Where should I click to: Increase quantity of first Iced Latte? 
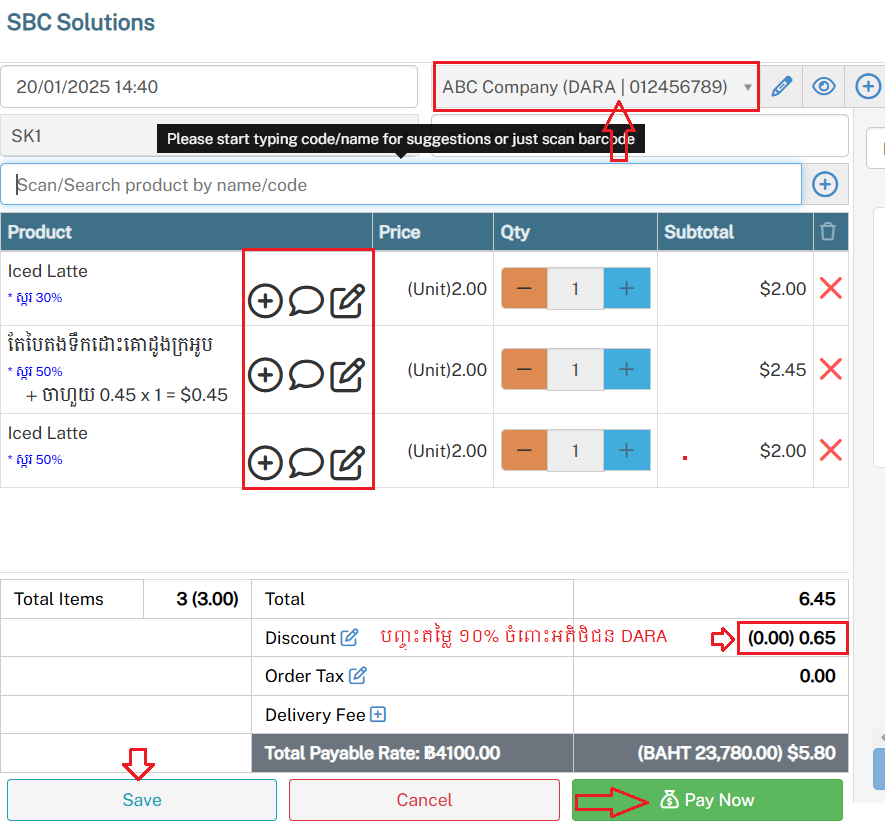[x=626, y=289]
